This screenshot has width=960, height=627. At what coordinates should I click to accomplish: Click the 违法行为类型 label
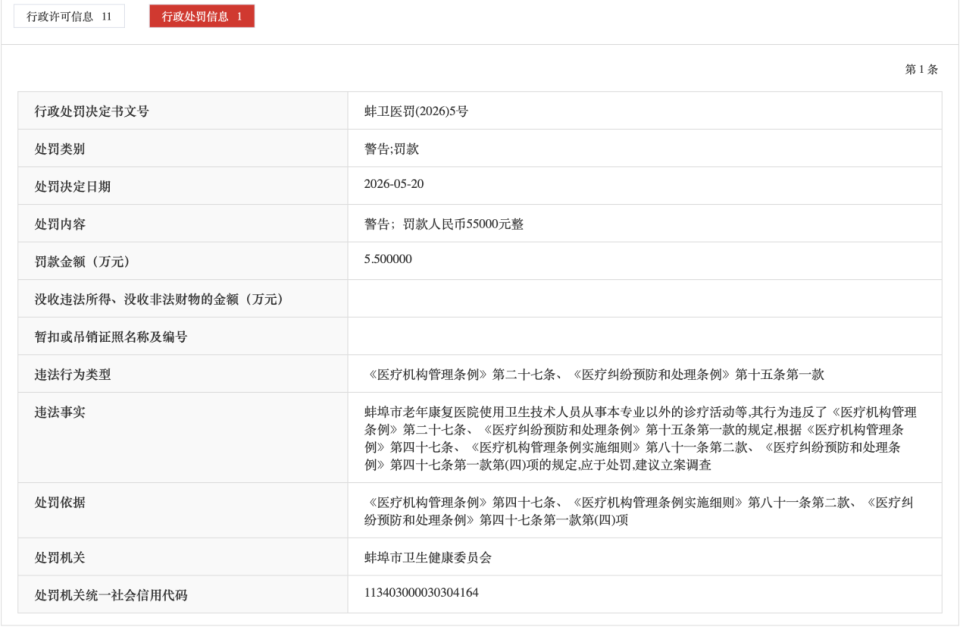click(72, 375)
